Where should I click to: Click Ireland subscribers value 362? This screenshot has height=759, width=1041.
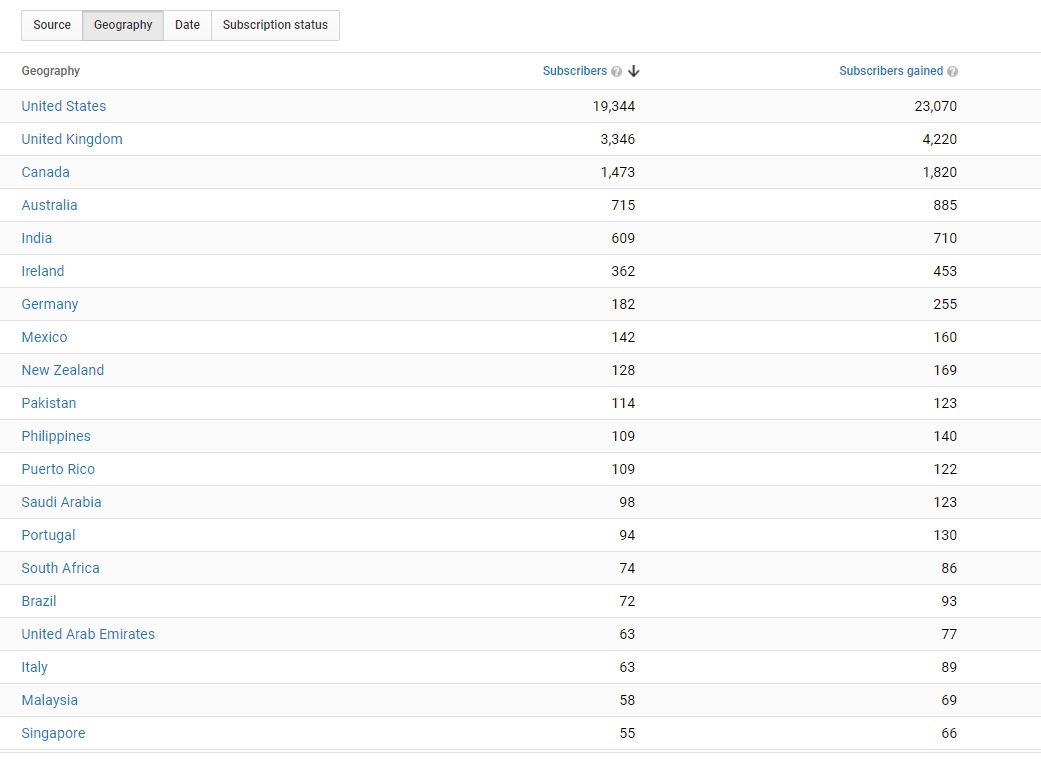click(x=623, y=271)
